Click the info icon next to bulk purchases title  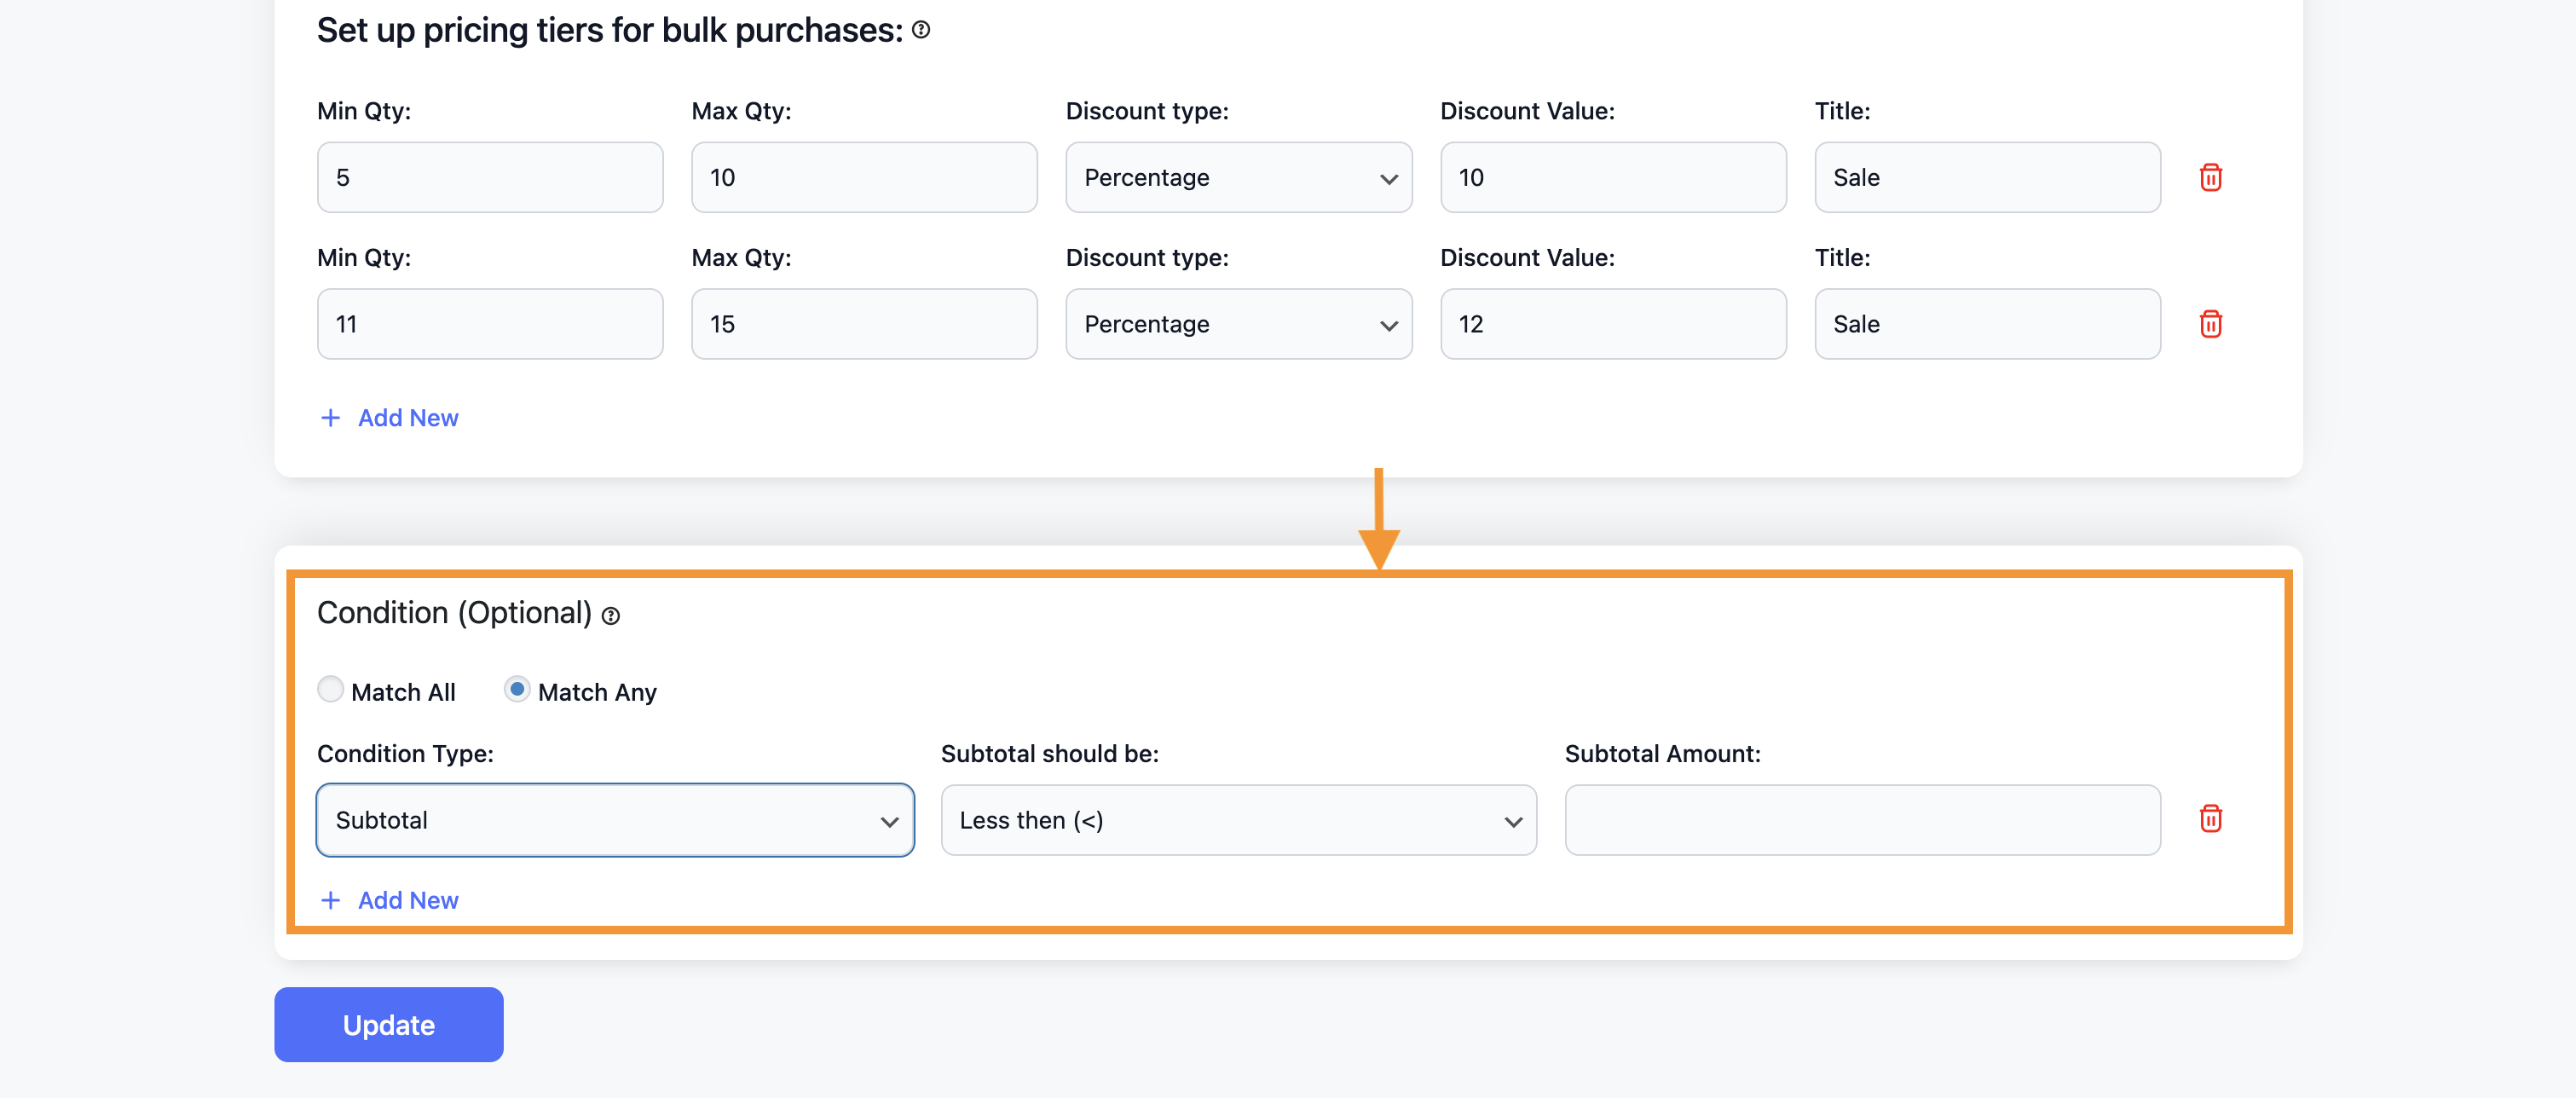pos(925,28)
